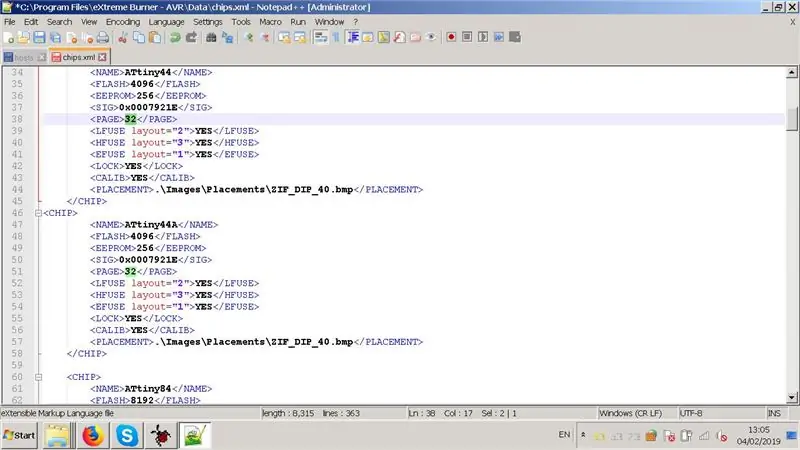Click the User Defined Language icon
This screenshot has height=450, width=800.
(368, 37)
